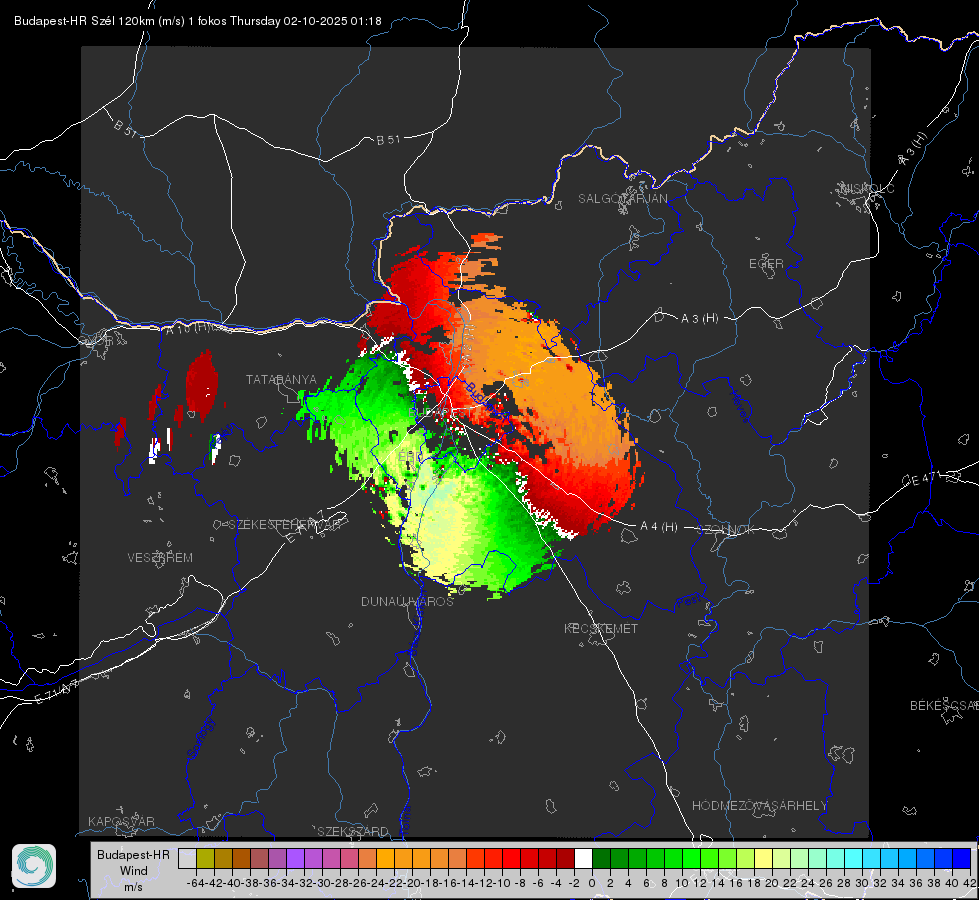
Task: Click the Budapest-HR radar title text
Action: click(197, 21)
